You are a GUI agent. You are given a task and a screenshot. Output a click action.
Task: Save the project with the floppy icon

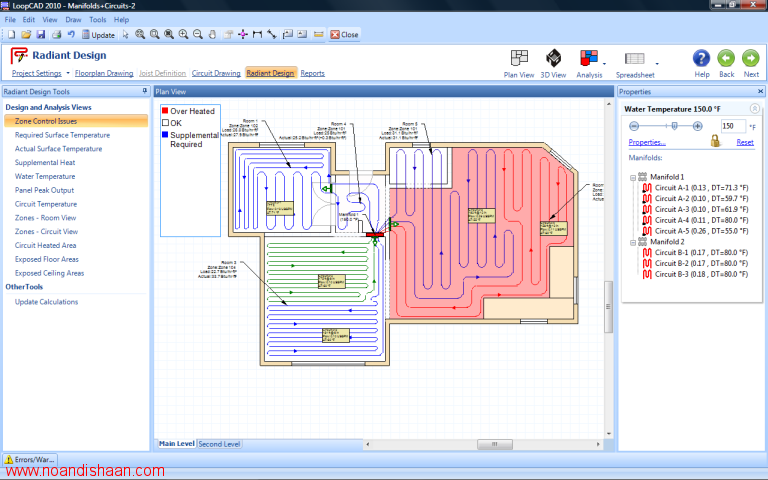pyautogui.click(x=41, y=35)
